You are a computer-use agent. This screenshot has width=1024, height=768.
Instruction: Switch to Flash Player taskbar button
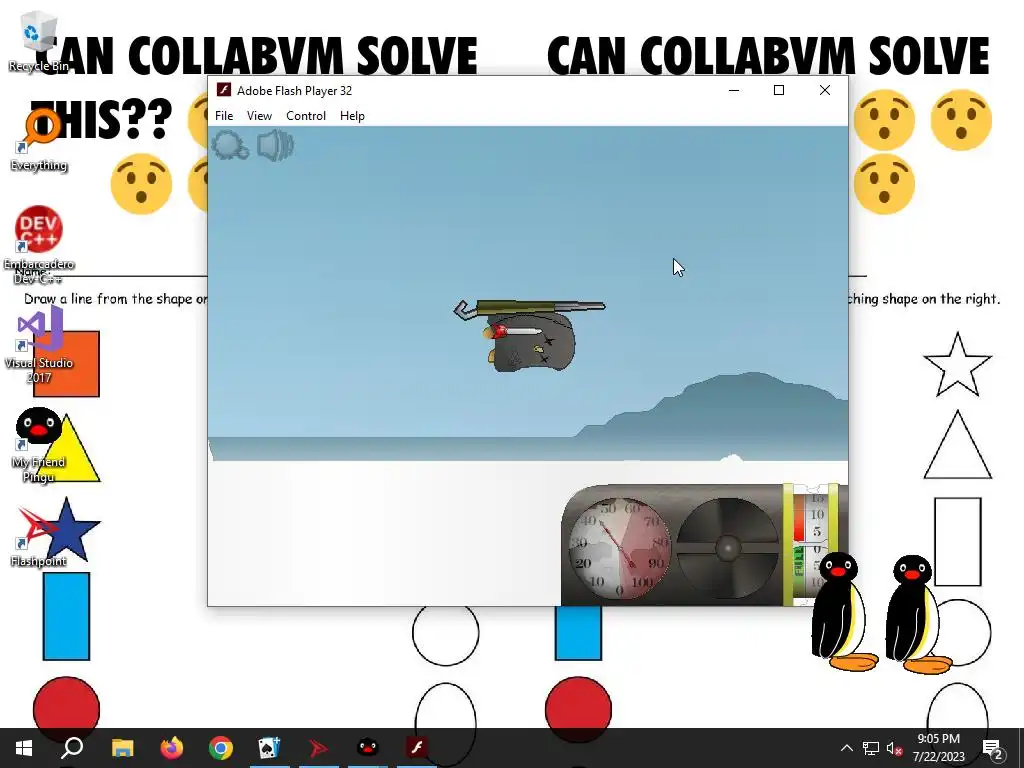click(417, 748)
